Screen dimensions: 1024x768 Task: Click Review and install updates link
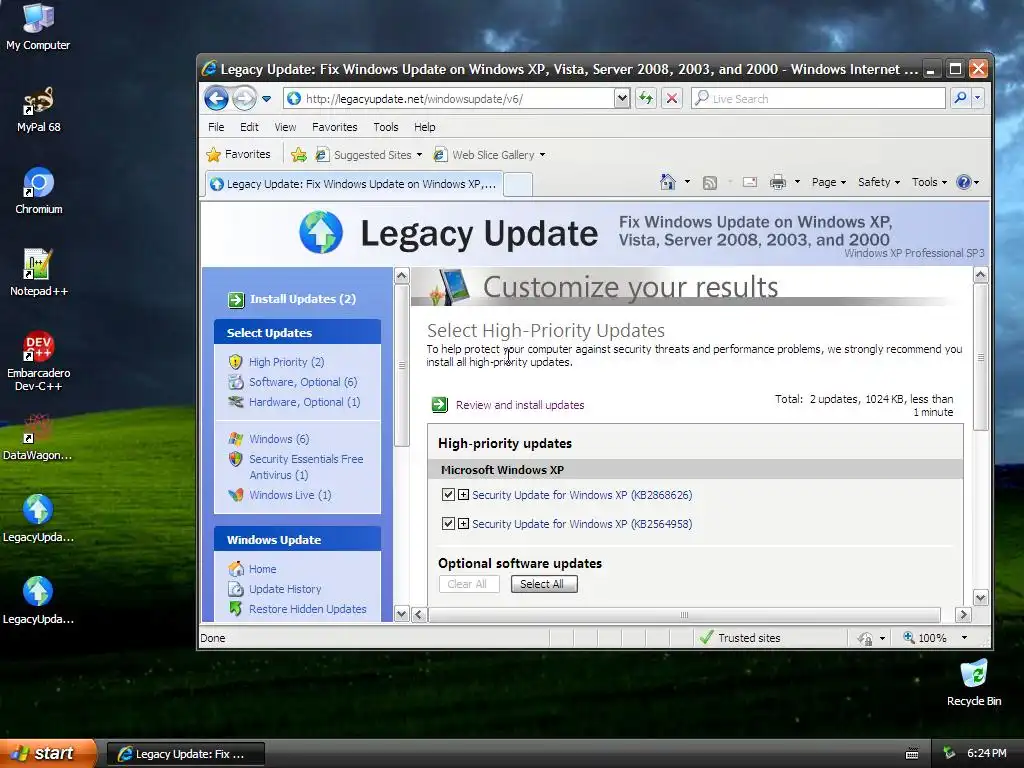[x=520, y=405]
